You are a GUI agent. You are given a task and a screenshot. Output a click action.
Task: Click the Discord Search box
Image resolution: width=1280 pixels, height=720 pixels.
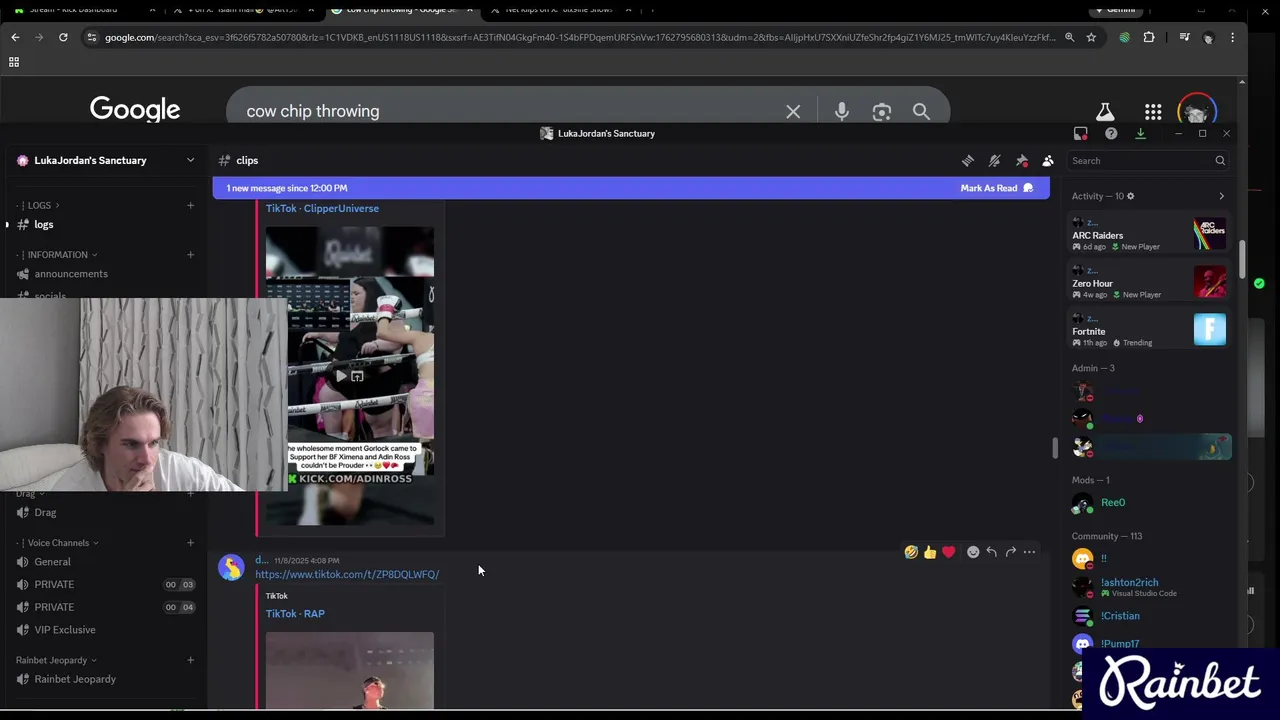1148,160
